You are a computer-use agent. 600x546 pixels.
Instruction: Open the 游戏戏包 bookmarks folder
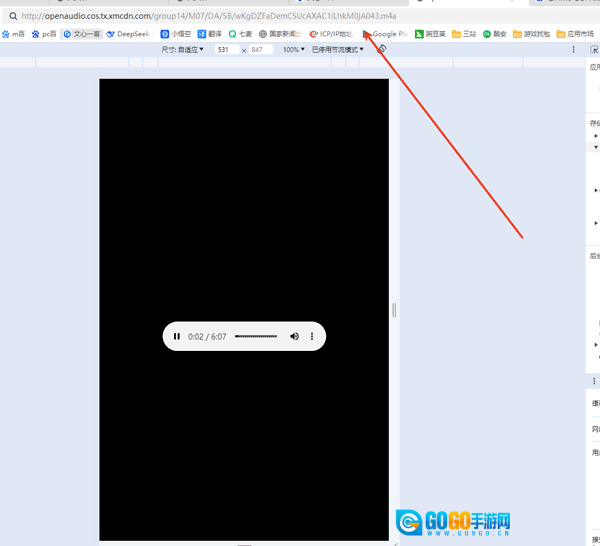point(530,33)
